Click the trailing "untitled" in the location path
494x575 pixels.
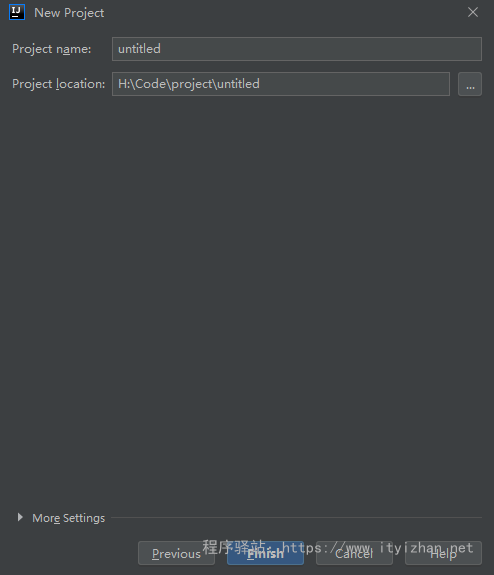pos(238,84)
